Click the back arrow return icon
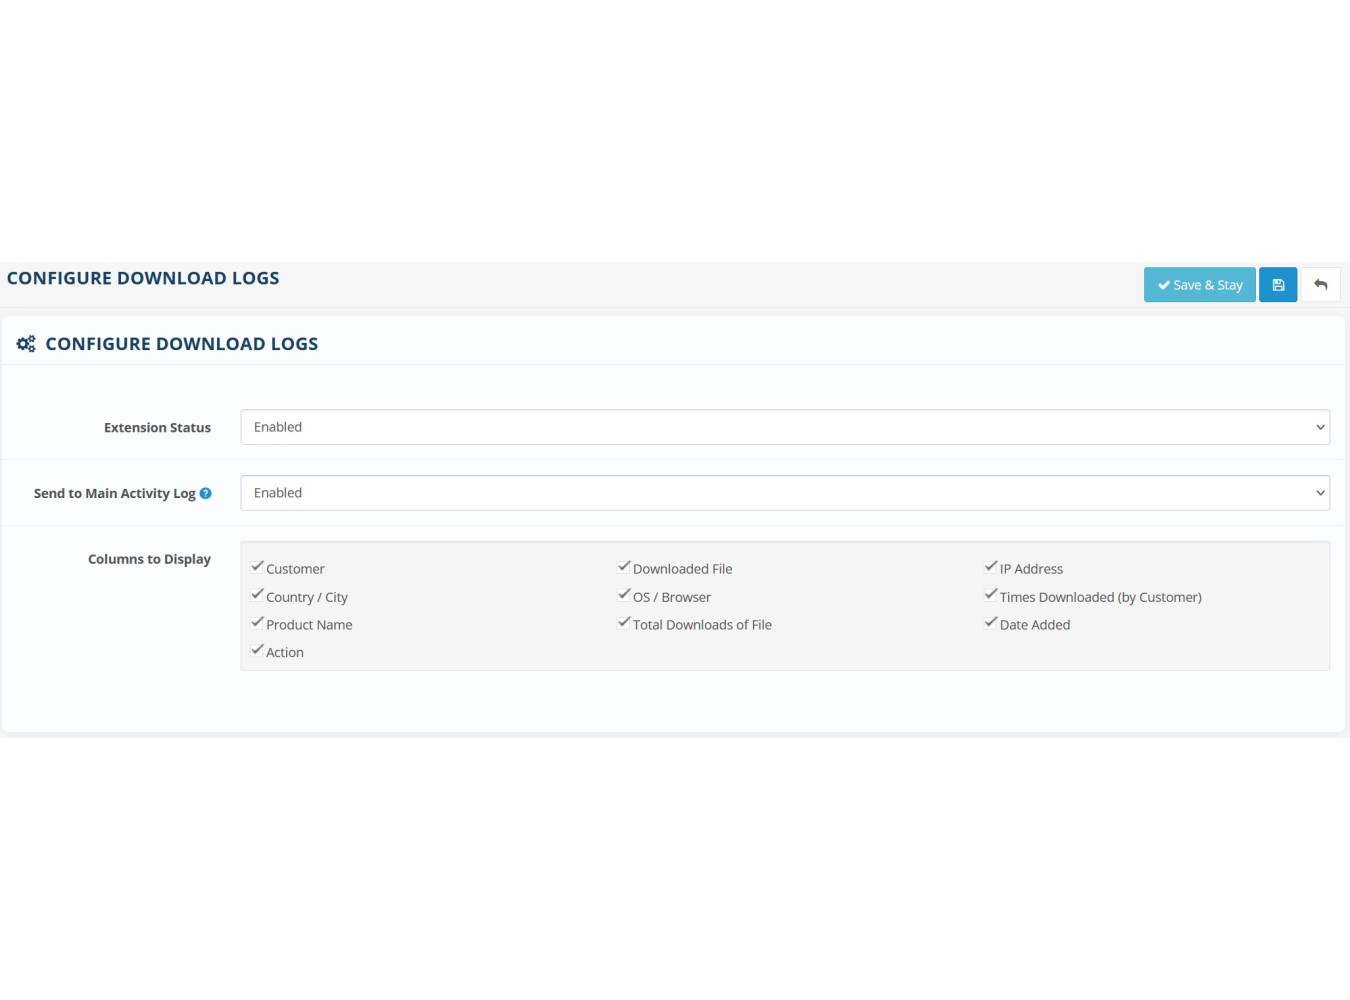 pos(1320,285)
